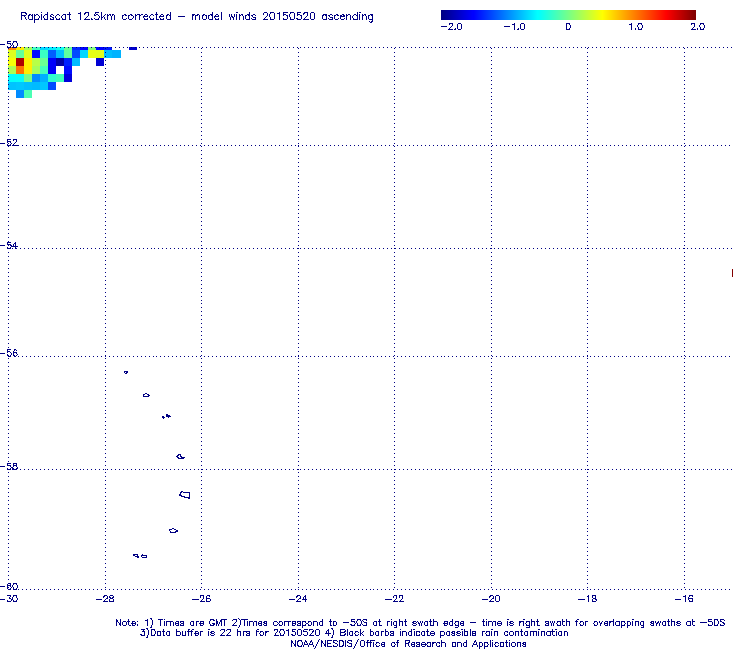Click the southernmost pair of island outlines
The height and width of the screenshot is (650, 740).
(140, 556)
